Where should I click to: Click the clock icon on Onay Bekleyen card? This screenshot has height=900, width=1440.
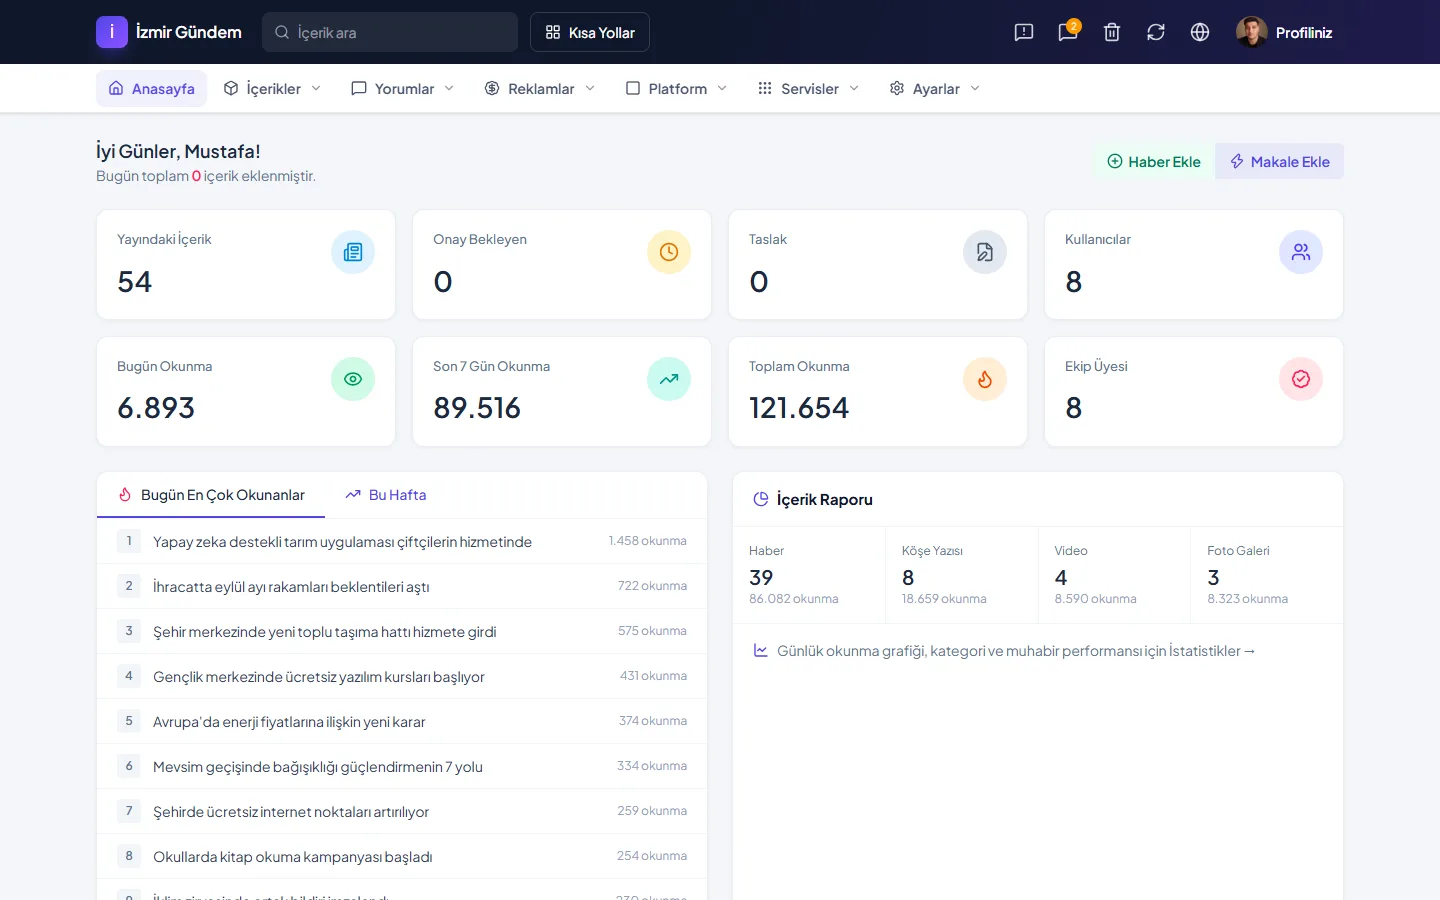669,252
